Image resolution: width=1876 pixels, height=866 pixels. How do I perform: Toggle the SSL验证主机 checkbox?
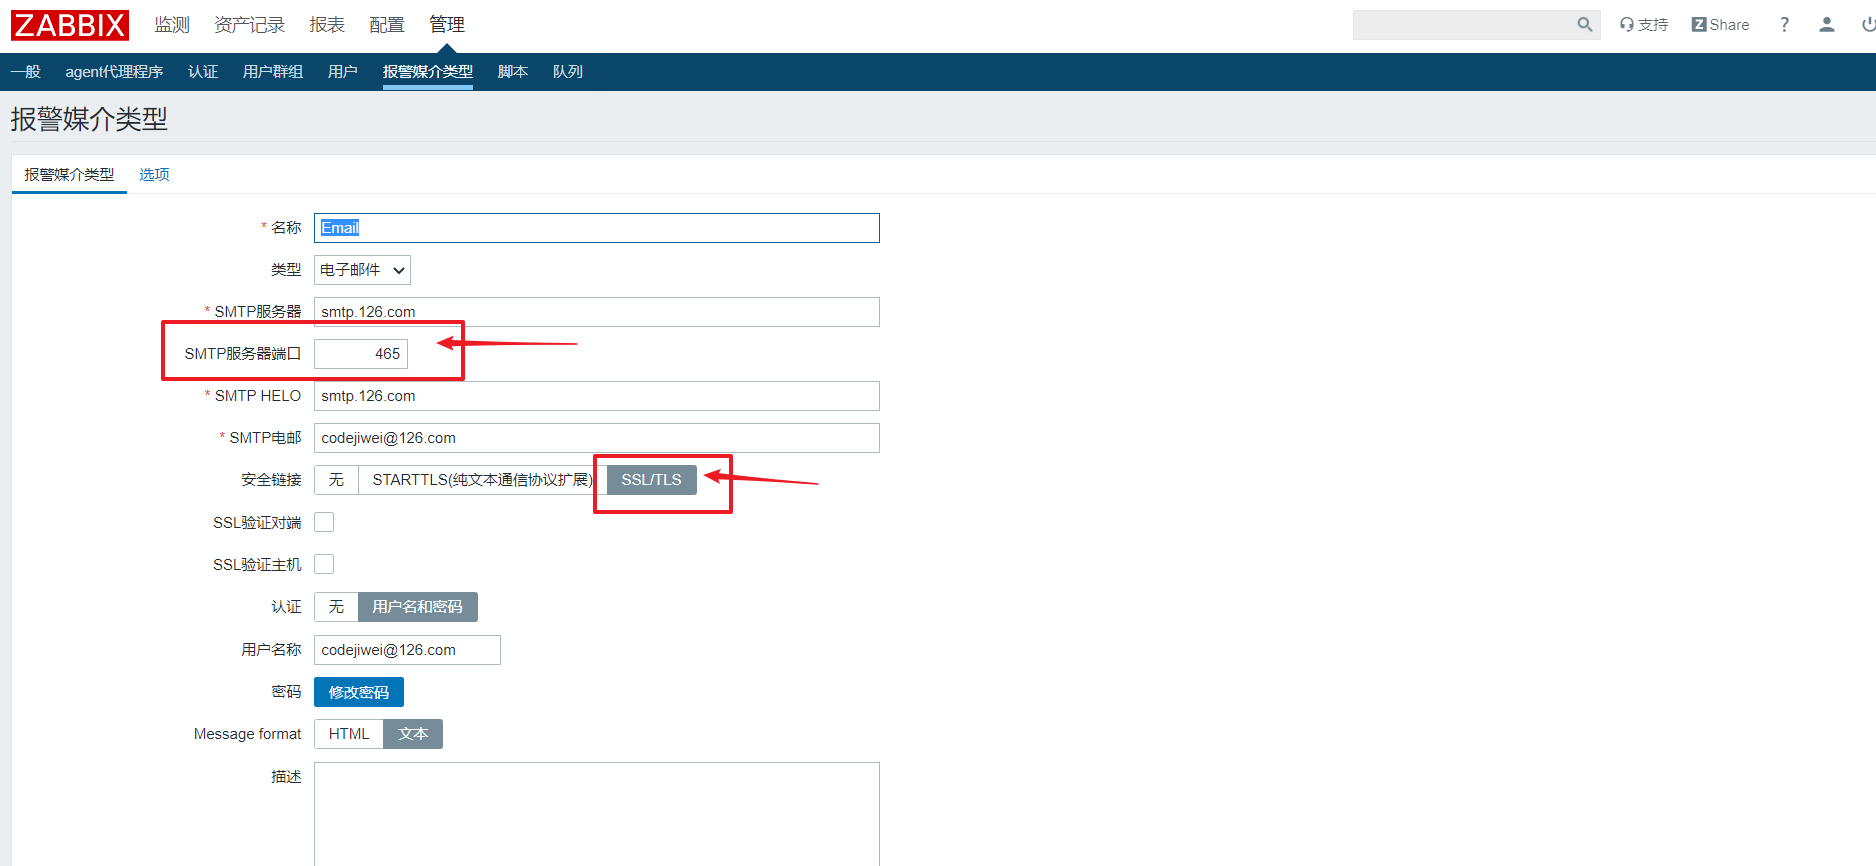coord(324,564)
